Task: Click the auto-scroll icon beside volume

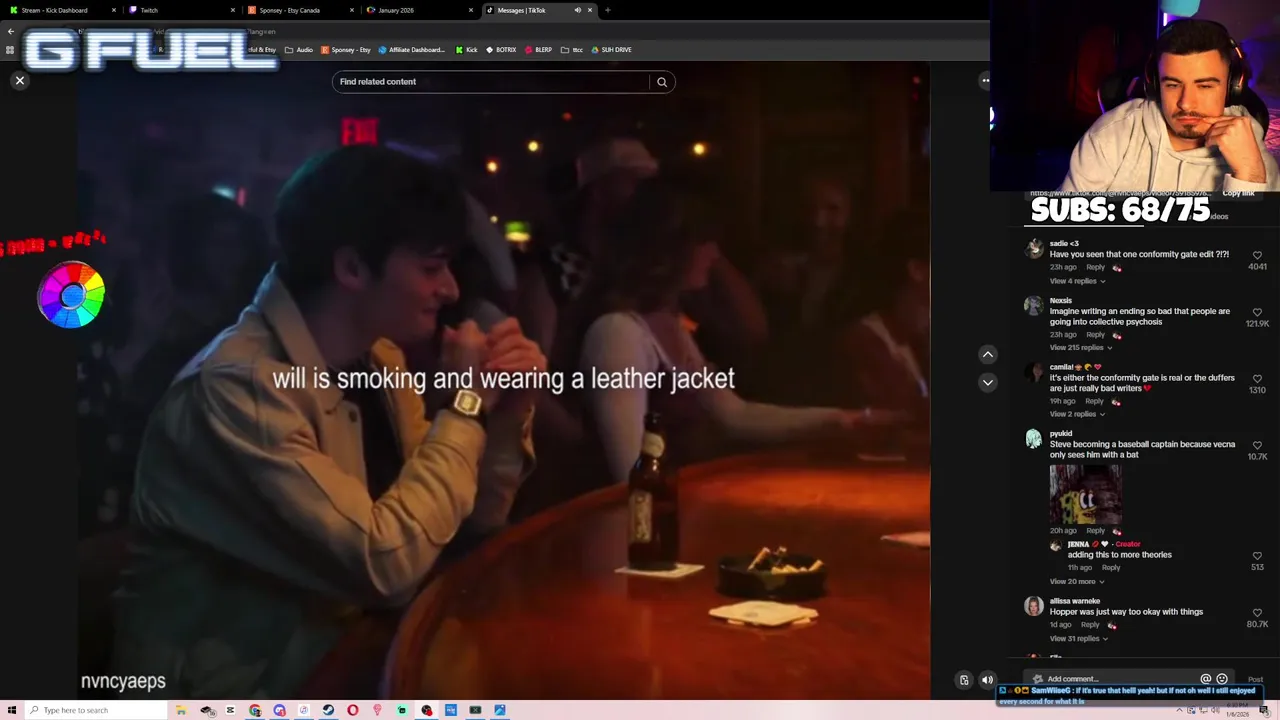Action: (x=964, y=680)
